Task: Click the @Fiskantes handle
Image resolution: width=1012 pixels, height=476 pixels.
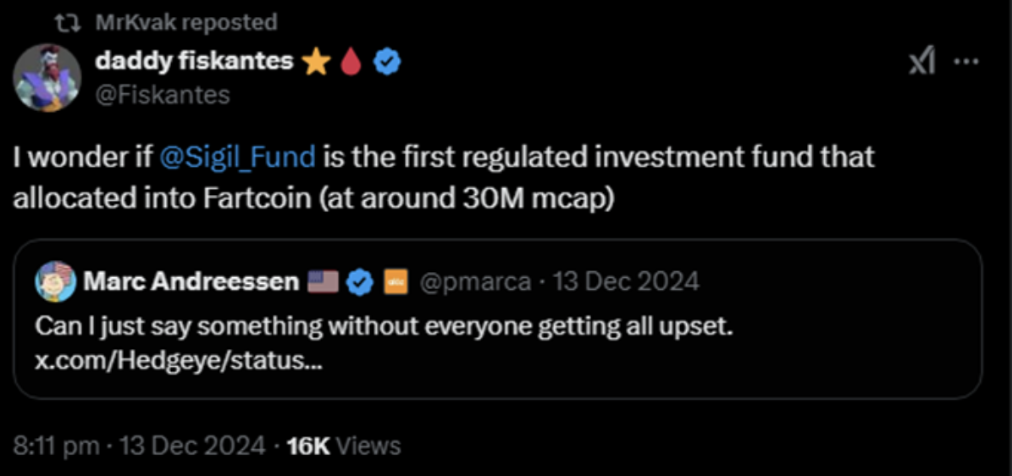Action: [163, 95]
